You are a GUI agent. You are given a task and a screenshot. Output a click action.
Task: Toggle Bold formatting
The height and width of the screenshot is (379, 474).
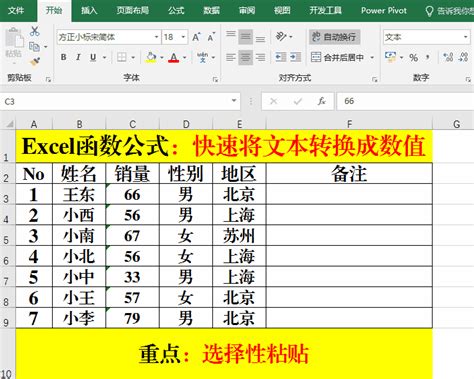(63, 57)
